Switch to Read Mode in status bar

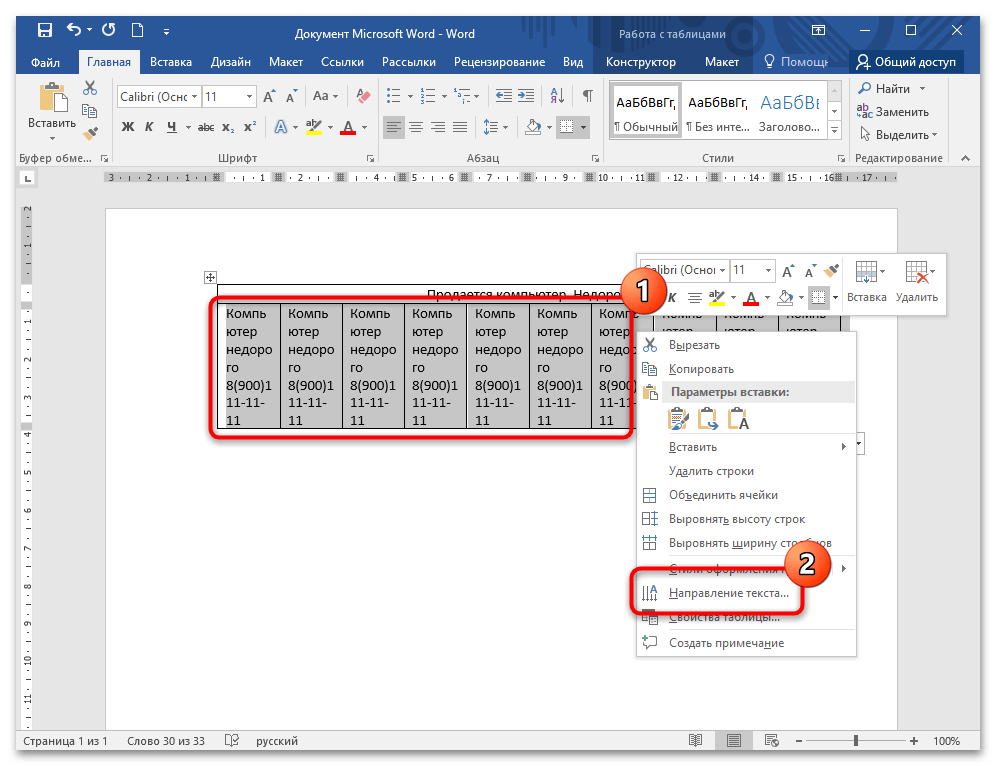pyautogui.click(x=696, y=740)
